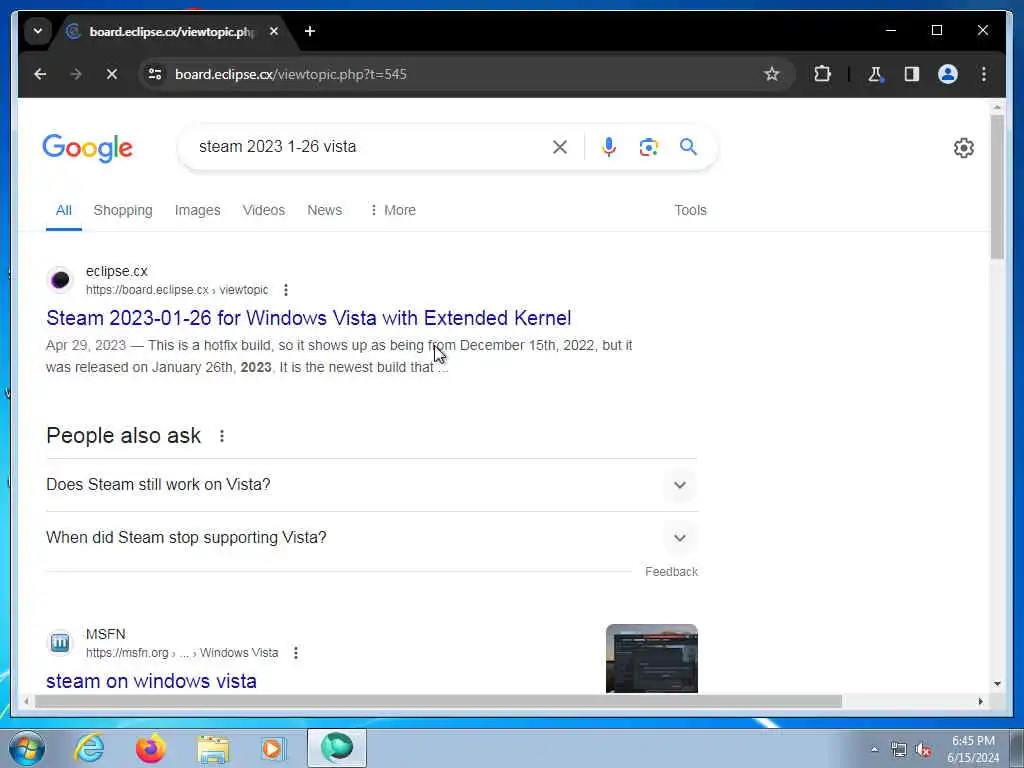
Task: Switch to Videos results
Action: (x=264, y=210)
